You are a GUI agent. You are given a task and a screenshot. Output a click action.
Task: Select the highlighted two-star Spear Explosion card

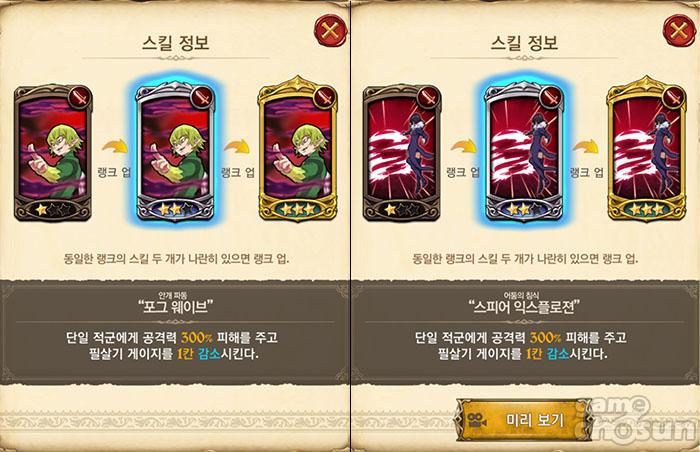524,152
